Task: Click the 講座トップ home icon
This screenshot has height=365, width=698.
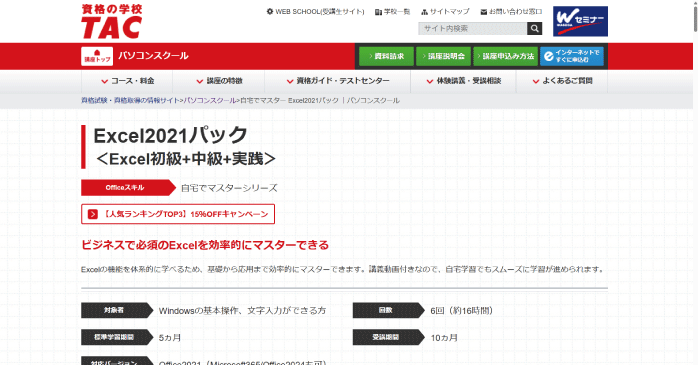Action: [x=97, y=56]
